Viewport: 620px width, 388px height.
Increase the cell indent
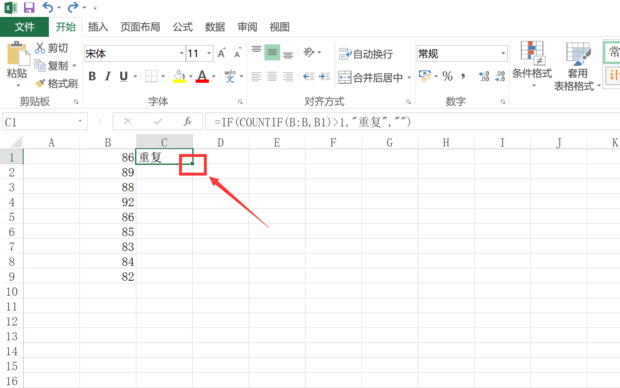point(324,76)
